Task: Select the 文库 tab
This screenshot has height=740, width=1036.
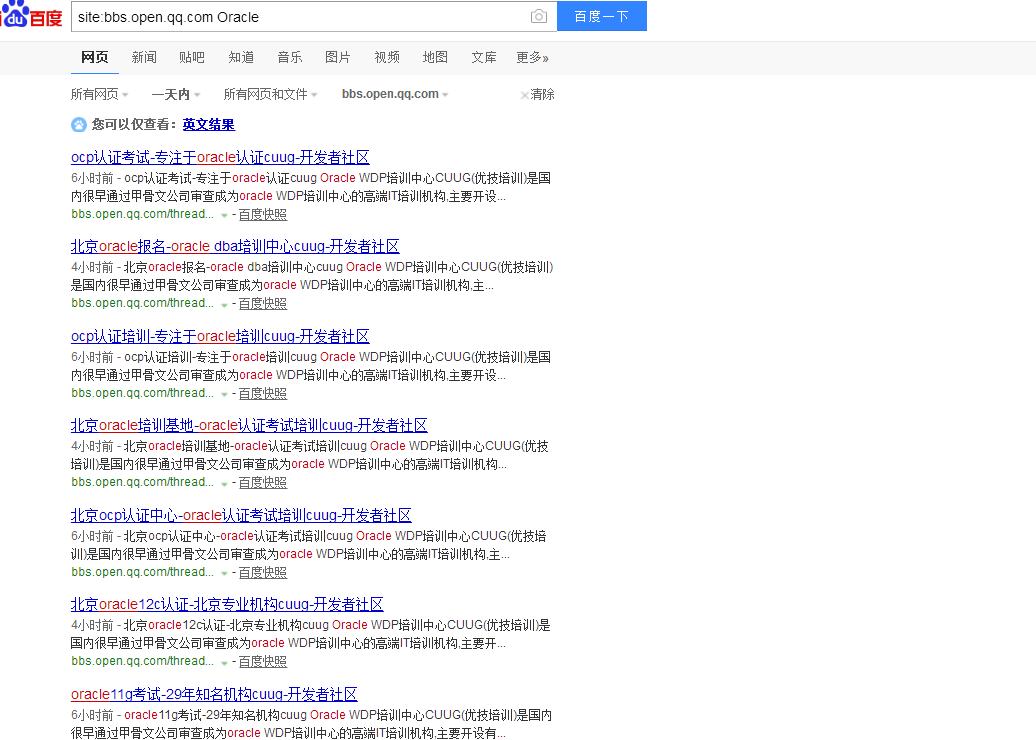Action: tap(483, 57)
